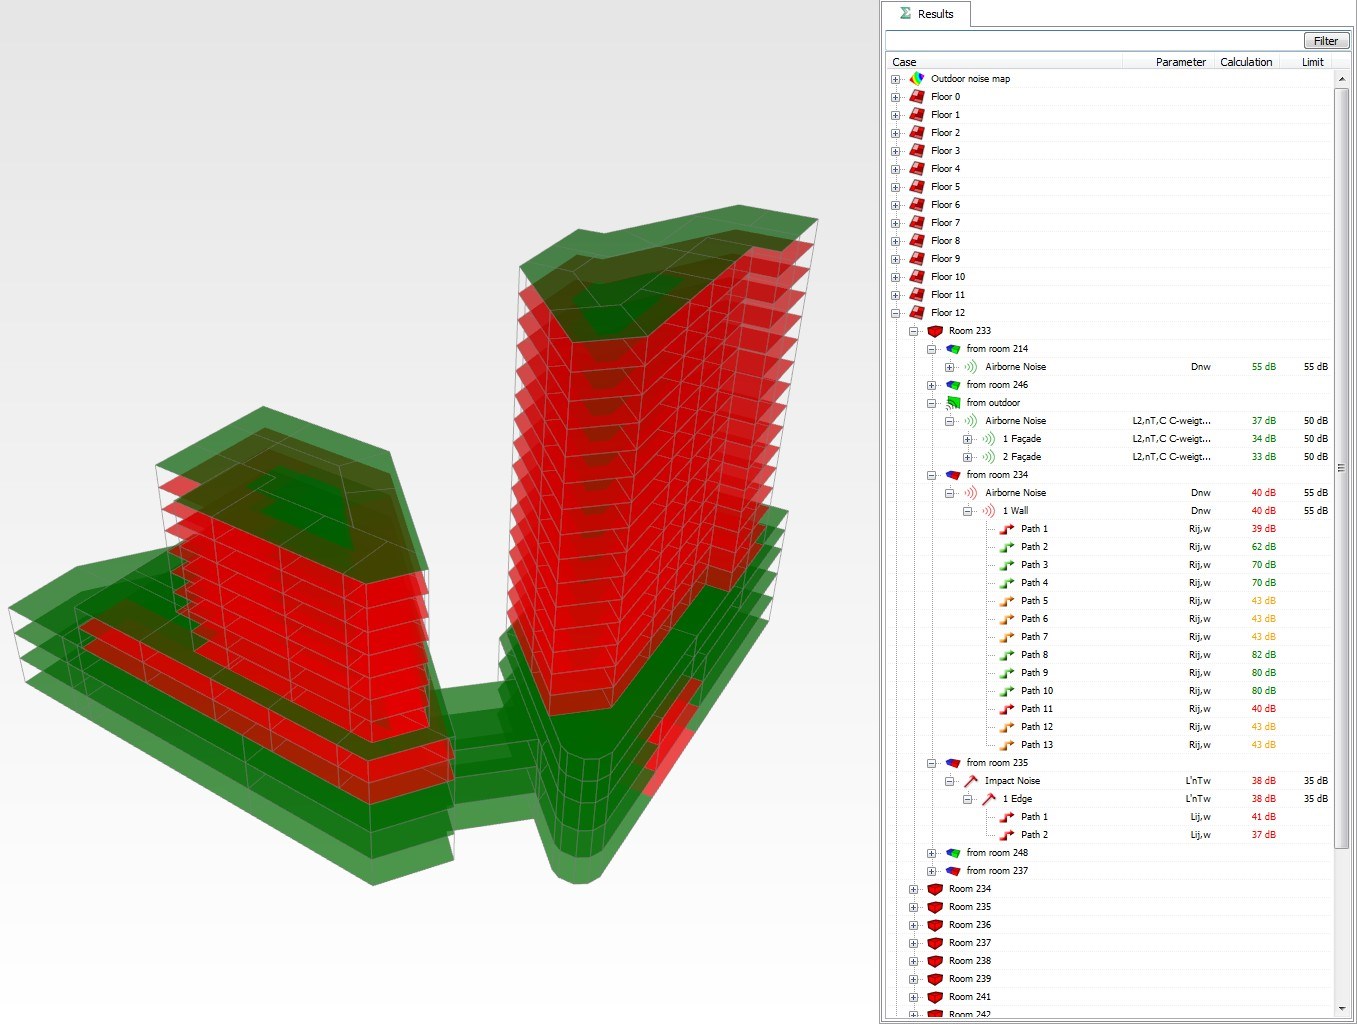Open the Results tab
Screen dimensions: 1357x1025
(x=927, y=14)
